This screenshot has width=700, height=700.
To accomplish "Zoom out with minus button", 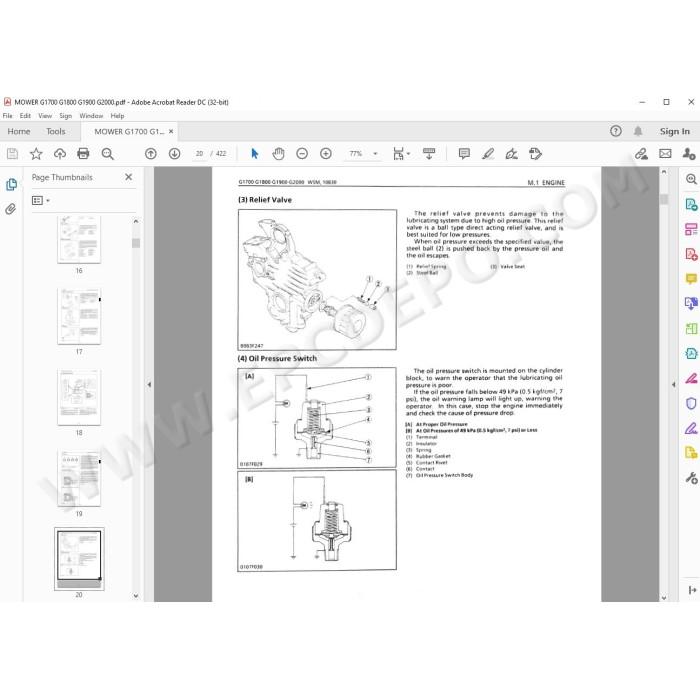I will [302, 154].
